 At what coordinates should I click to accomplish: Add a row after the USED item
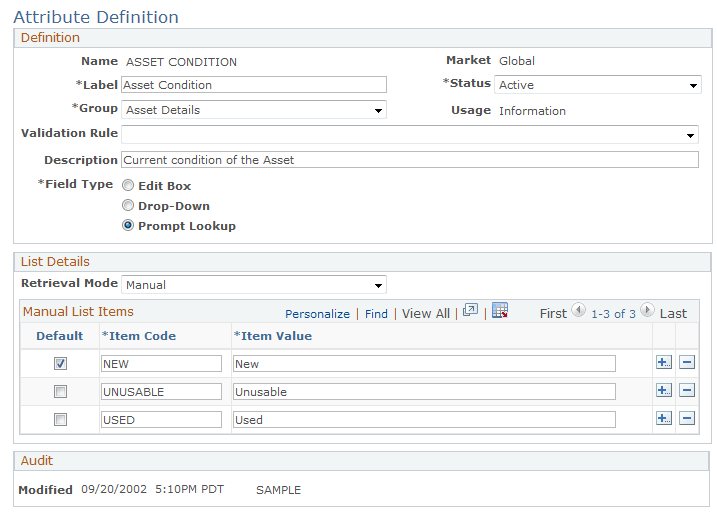(663, 418)
